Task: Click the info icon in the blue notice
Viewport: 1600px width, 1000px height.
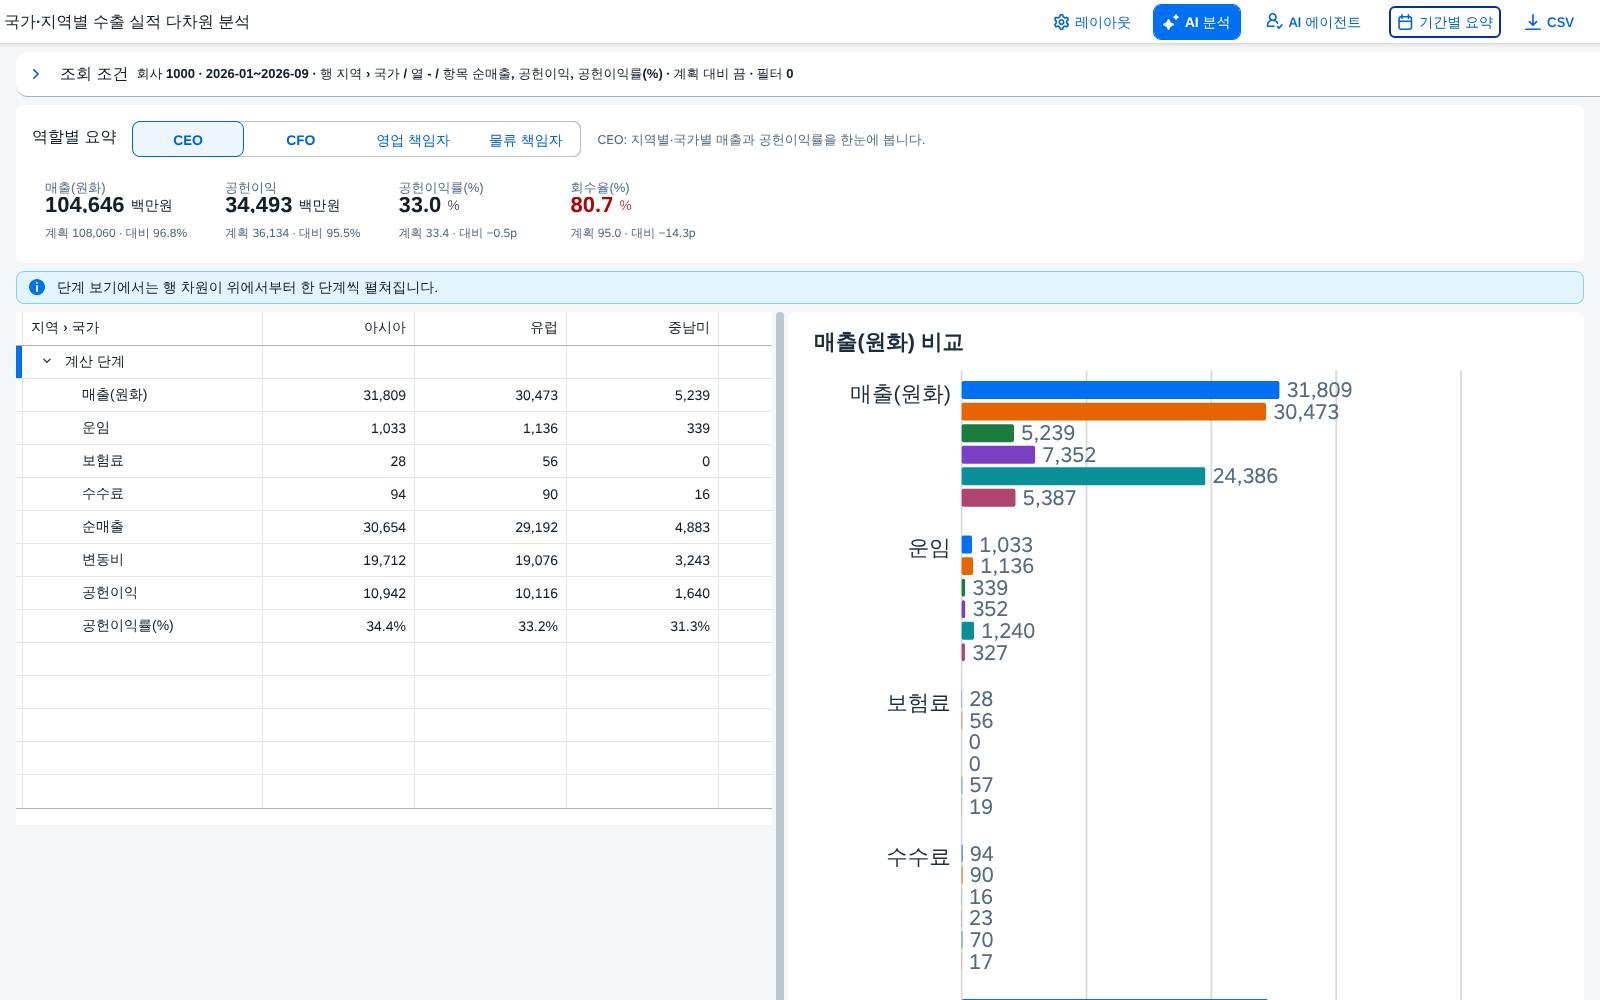Action: coord(37,287)
